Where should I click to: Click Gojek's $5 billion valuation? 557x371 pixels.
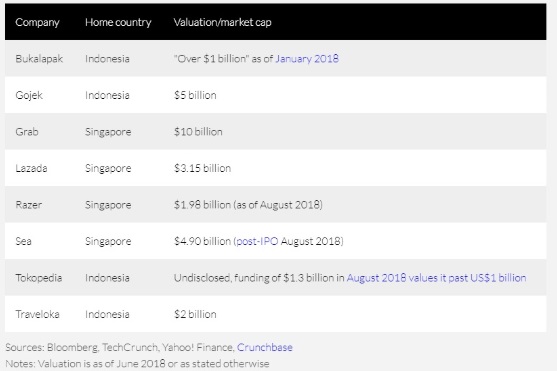[x=195, y=95]
